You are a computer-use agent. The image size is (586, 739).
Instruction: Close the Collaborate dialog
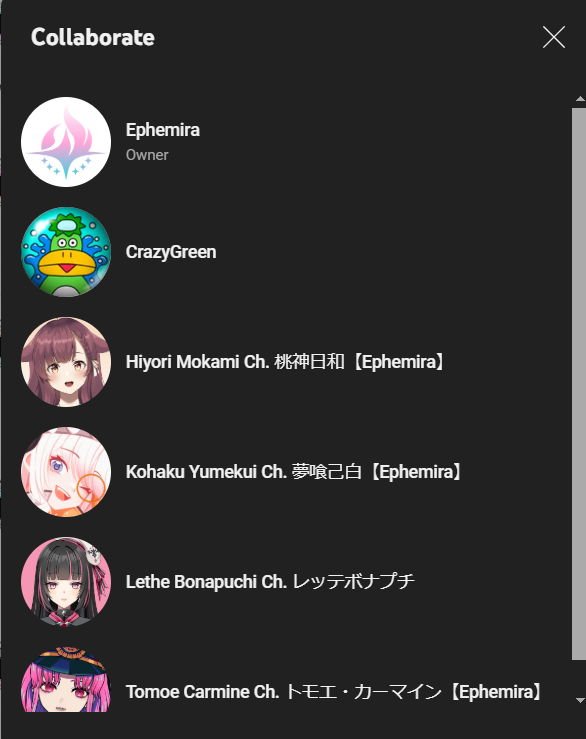click(x=553, y=37)
